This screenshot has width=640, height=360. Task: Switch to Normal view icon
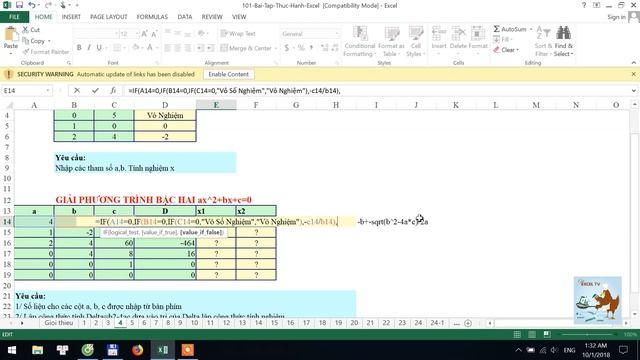517,335
